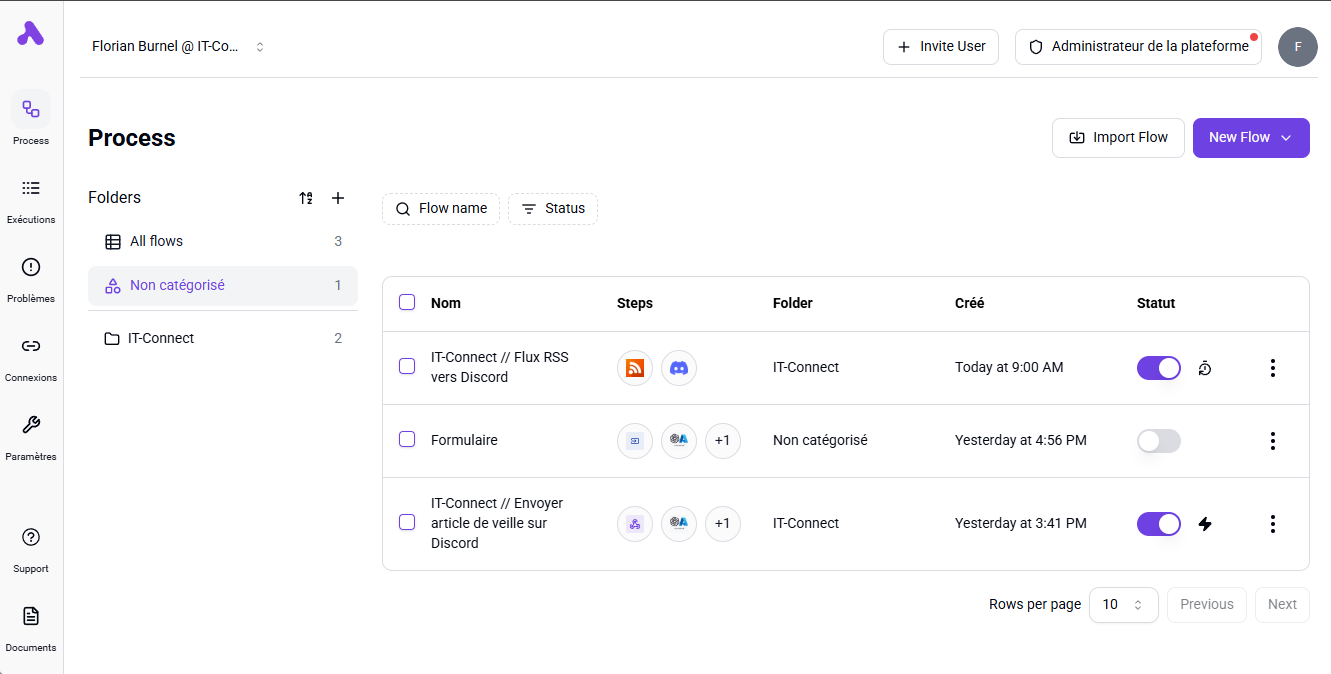
Task: Check the select-all checkbox in the table header
Action: tap(407, 302)
